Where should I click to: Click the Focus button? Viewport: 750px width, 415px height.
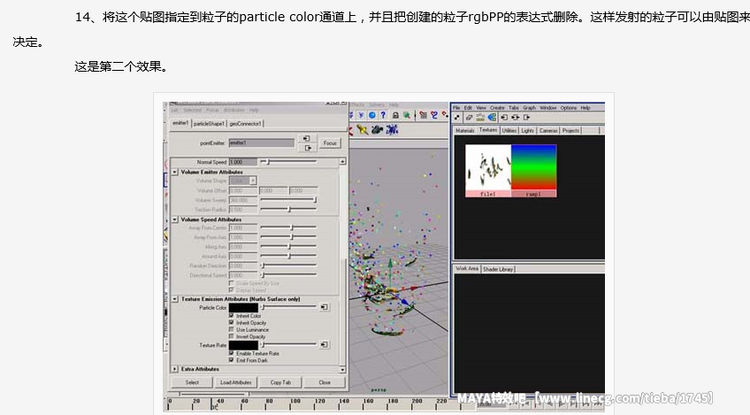click(x=330, y=143)
